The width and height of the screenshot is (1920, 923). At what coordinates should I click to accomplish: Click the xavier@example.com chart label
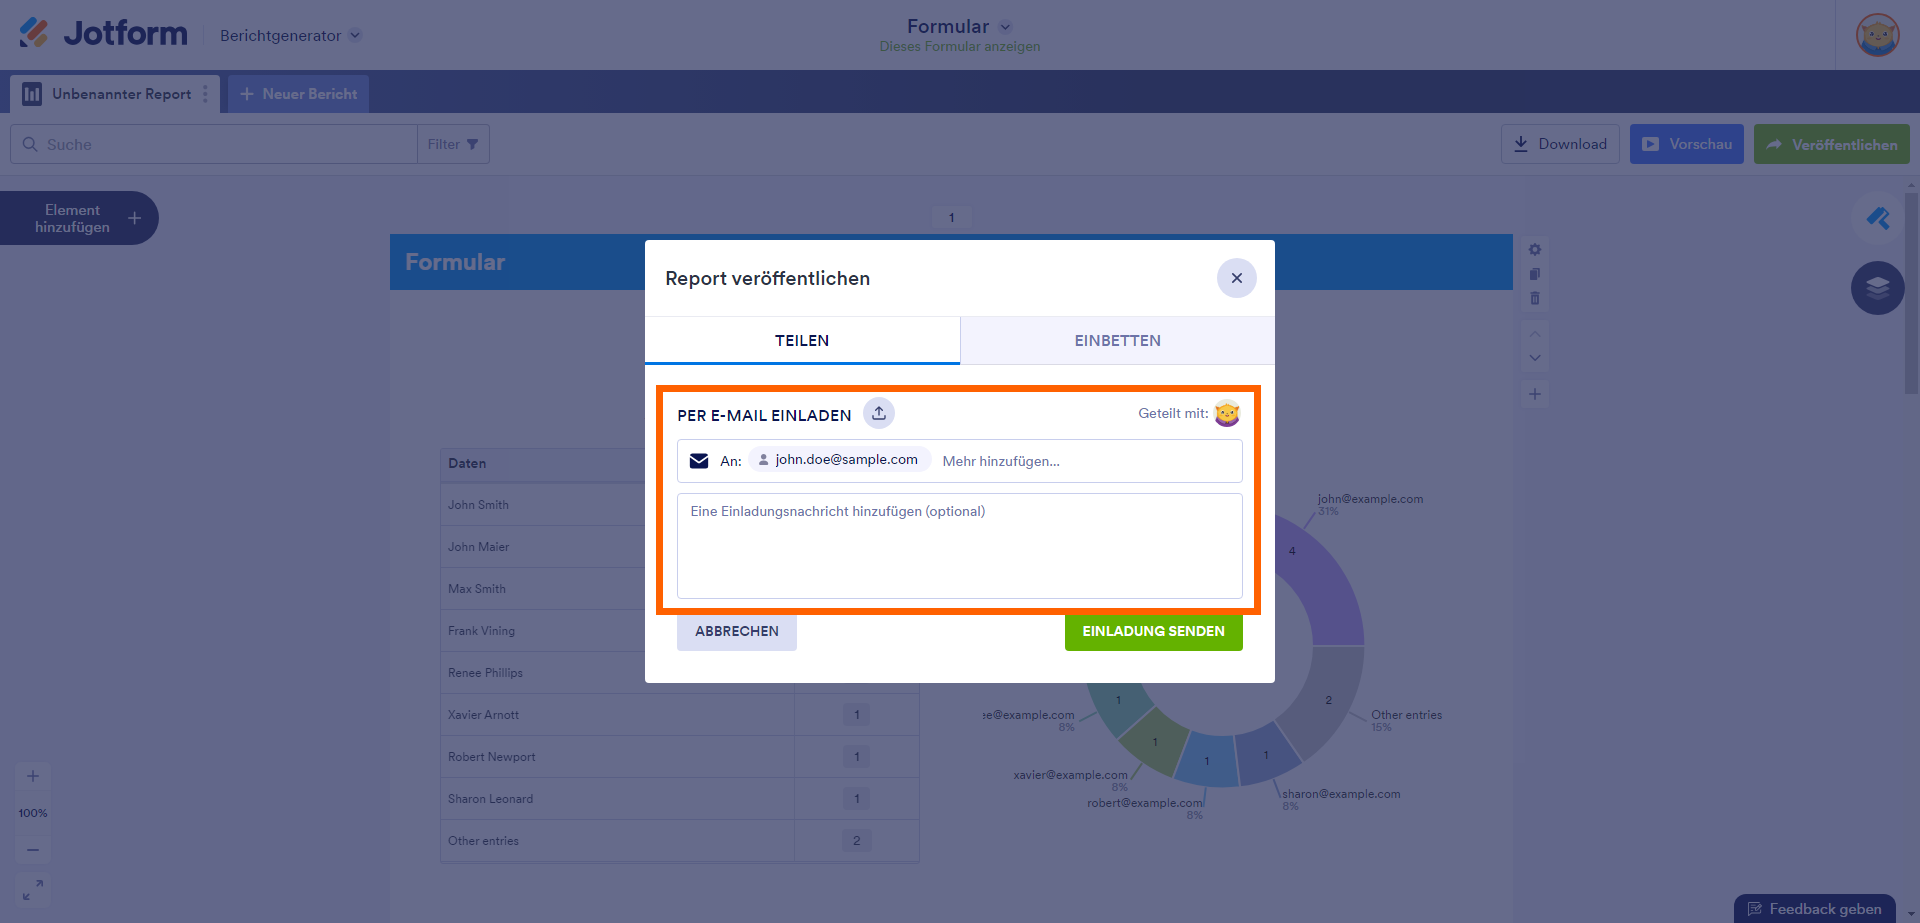tap(1070, 775)
